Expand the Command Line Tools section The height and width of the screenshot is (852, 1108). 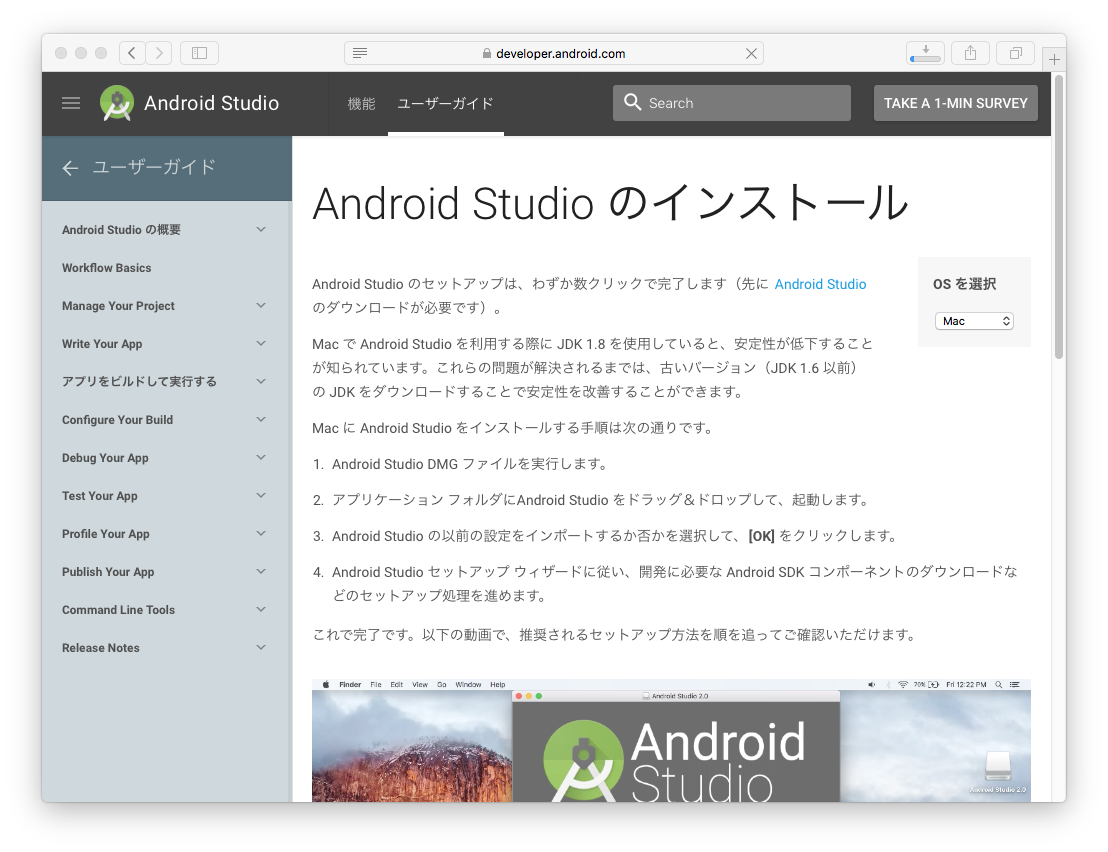pyautogui.click(x=261, y=610)
